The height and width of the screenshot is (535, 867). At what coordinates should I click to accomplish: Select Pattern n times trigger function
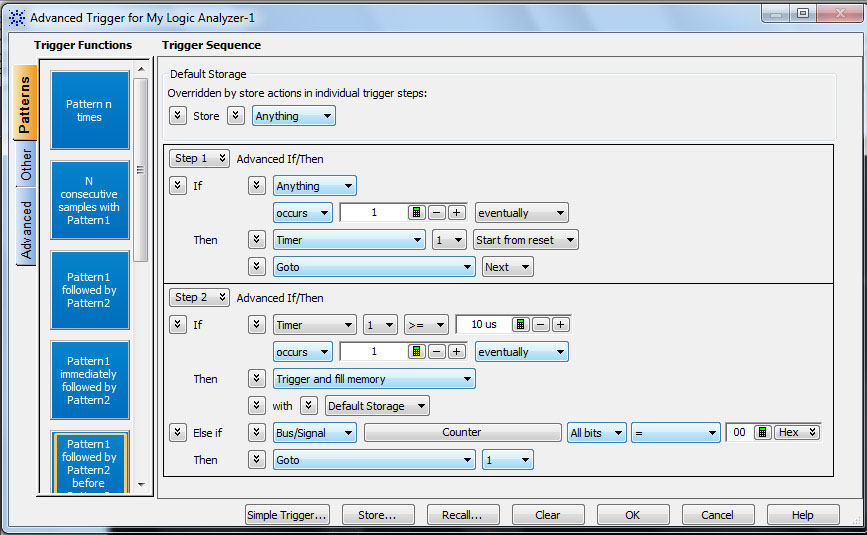90,110
